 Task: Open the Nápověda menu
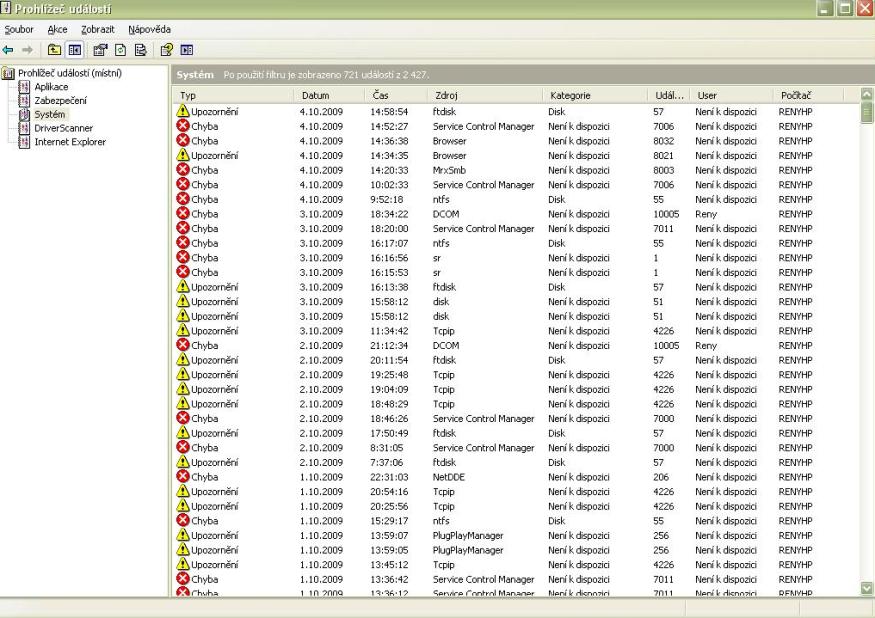pos(150,29)
